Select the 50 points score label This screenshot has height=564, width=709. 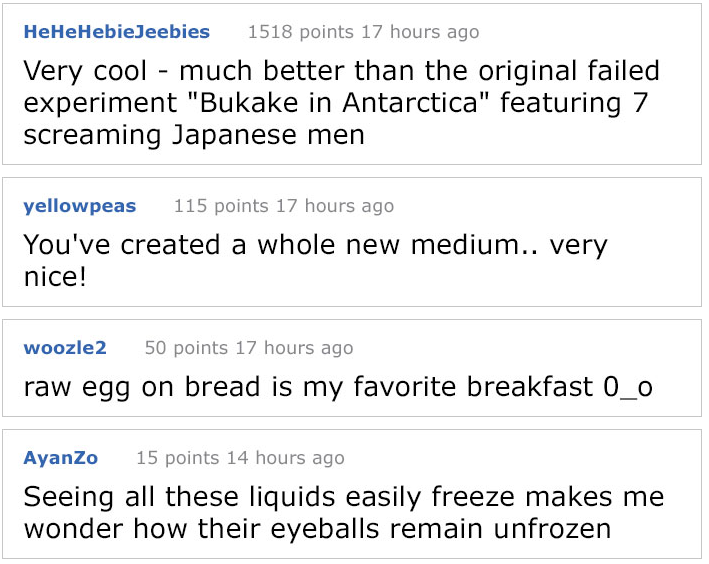[186, 348]
